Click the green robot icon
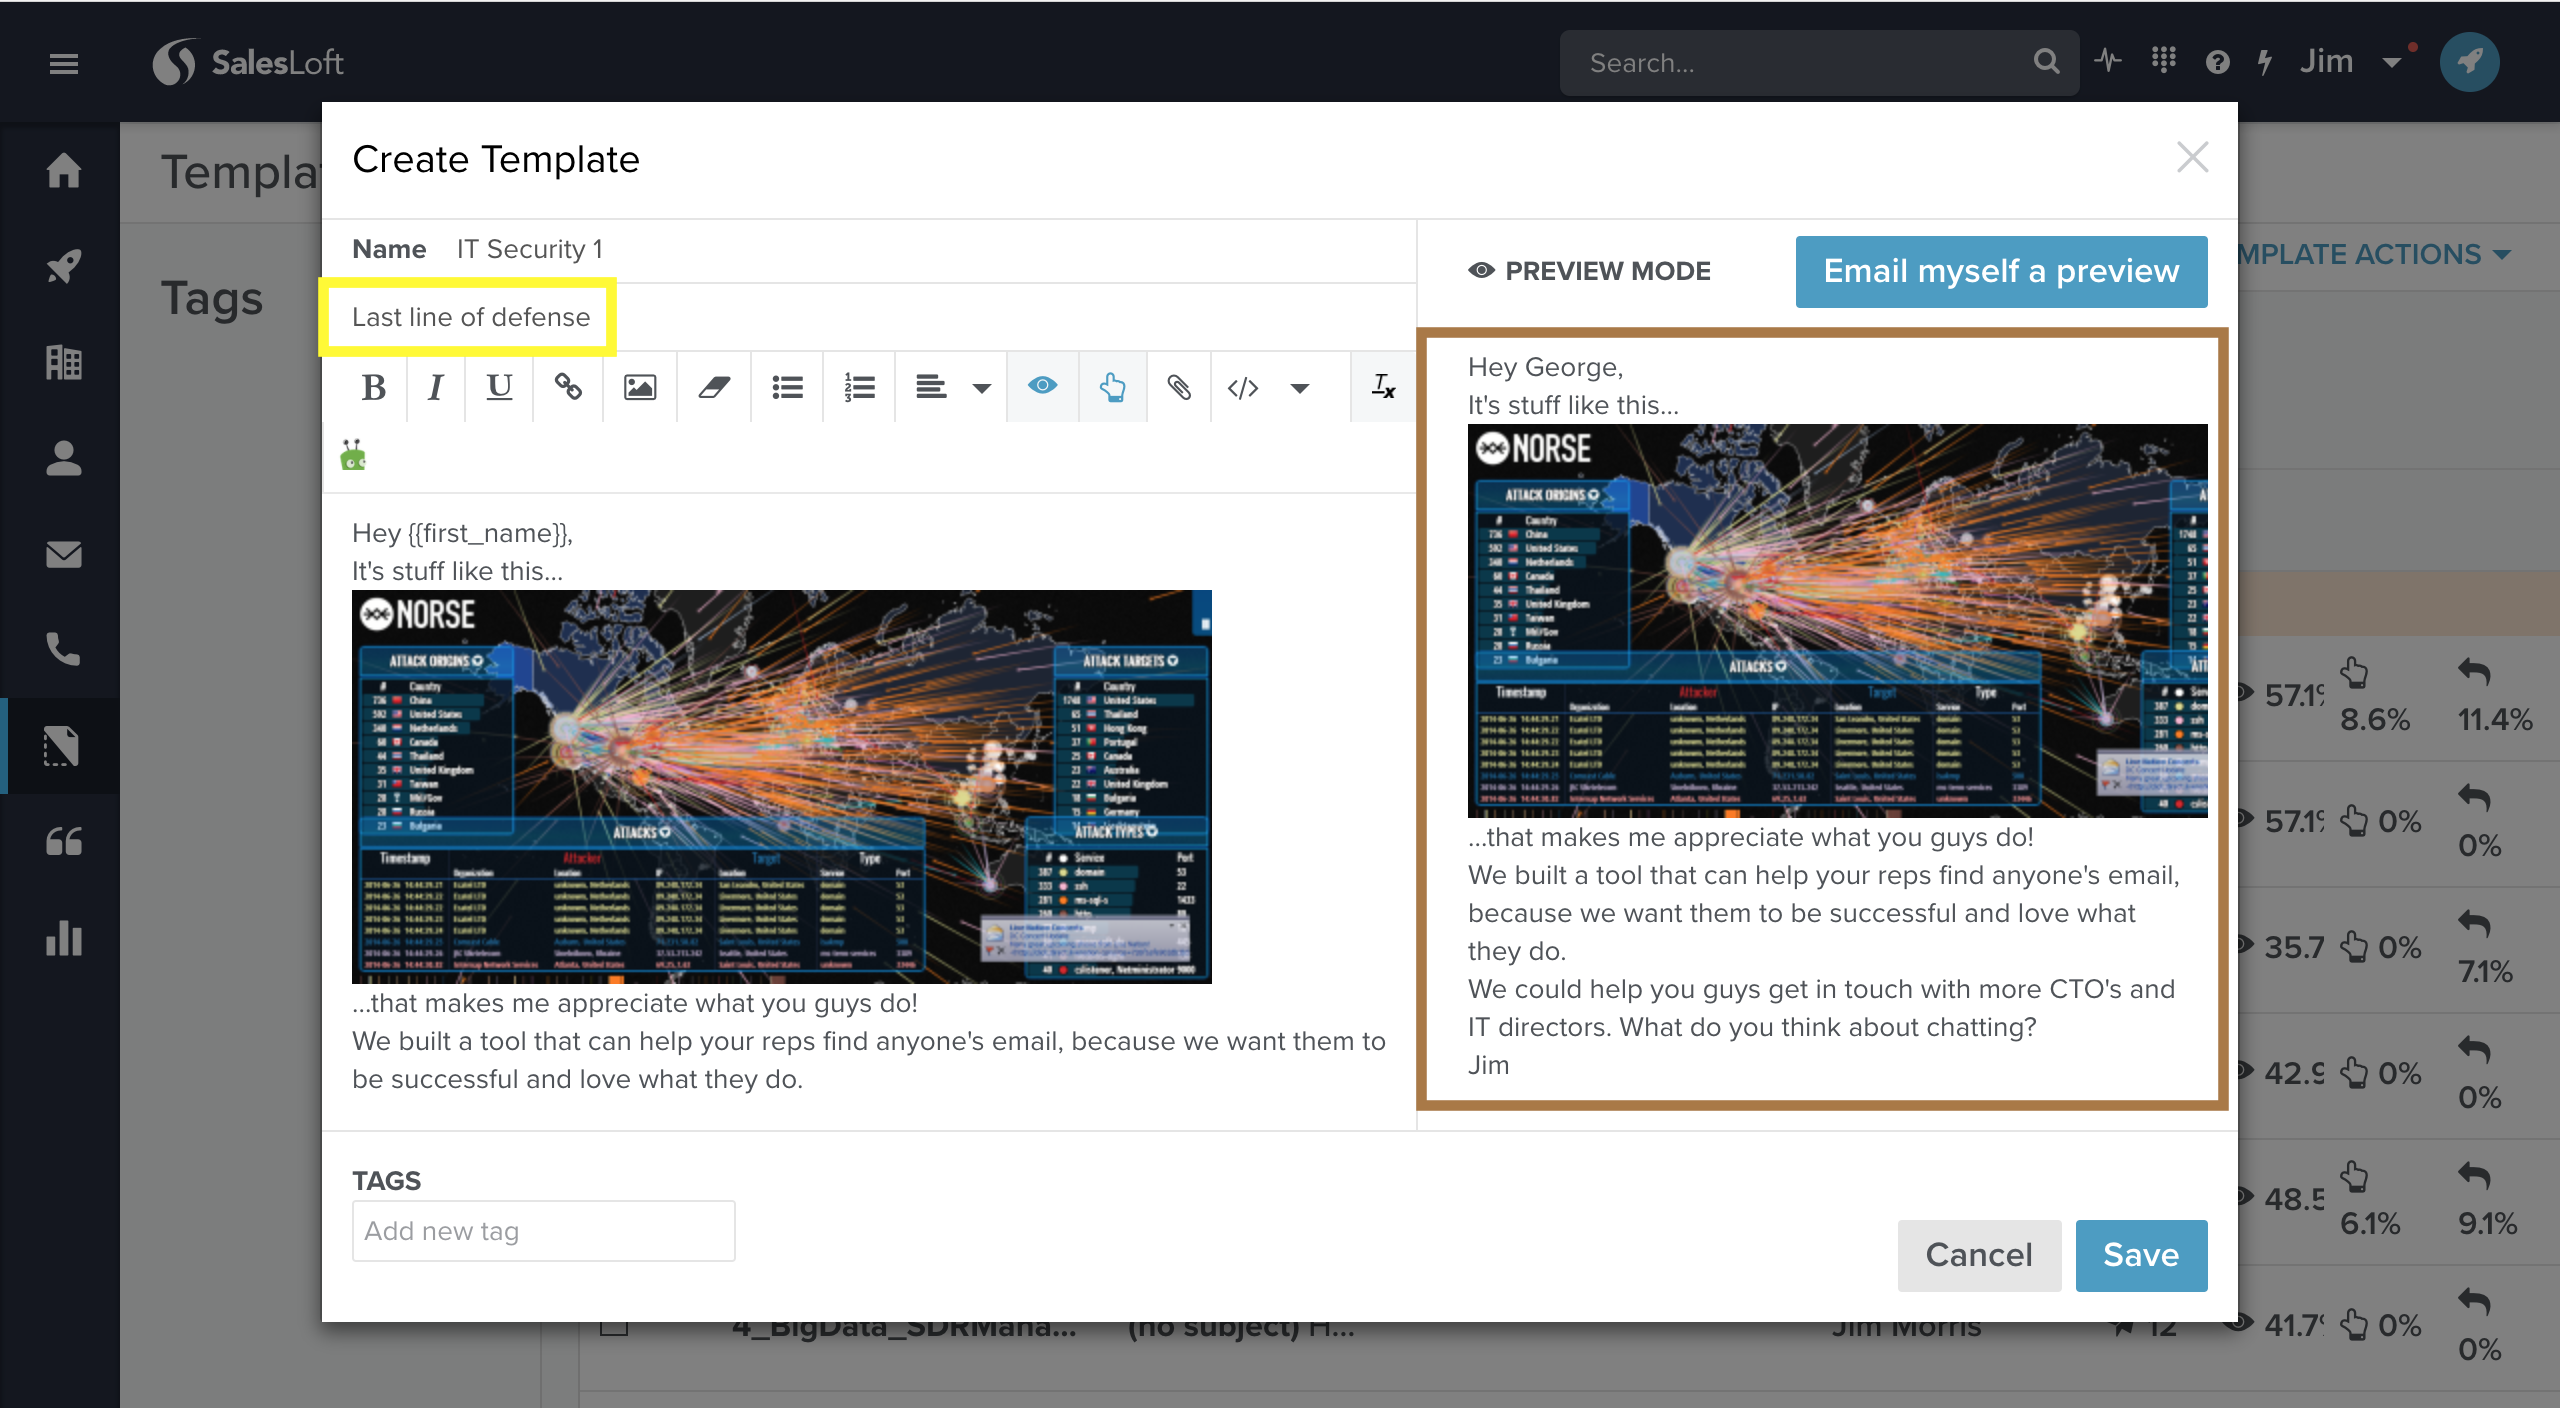Screen dimensions: 2560x1408 tap(353, 456)
